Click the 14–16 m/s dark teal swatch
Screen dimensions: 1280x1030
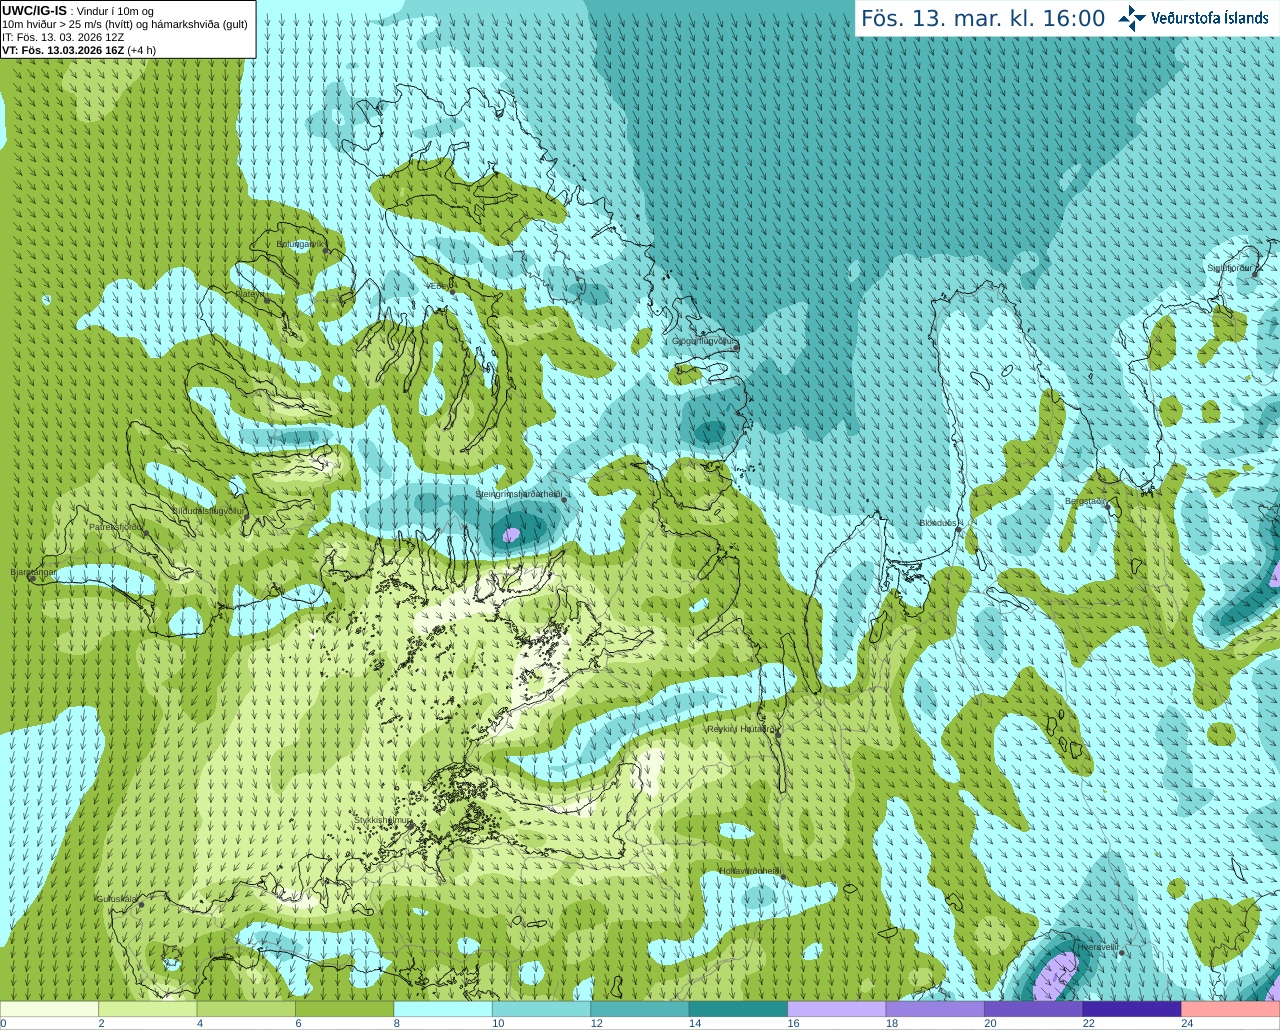click(738, 1009)
